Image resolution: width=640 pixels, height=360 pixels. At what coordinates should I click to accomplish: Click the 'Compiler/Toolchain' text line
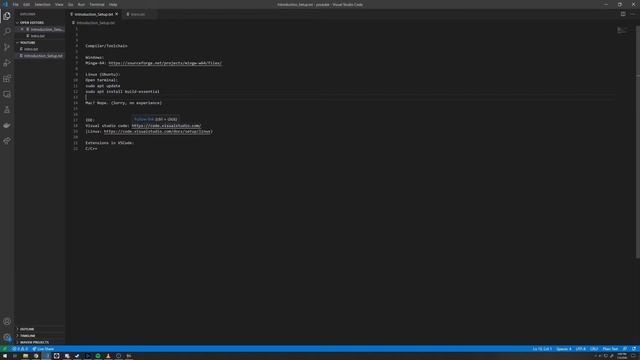click(107, 46)
